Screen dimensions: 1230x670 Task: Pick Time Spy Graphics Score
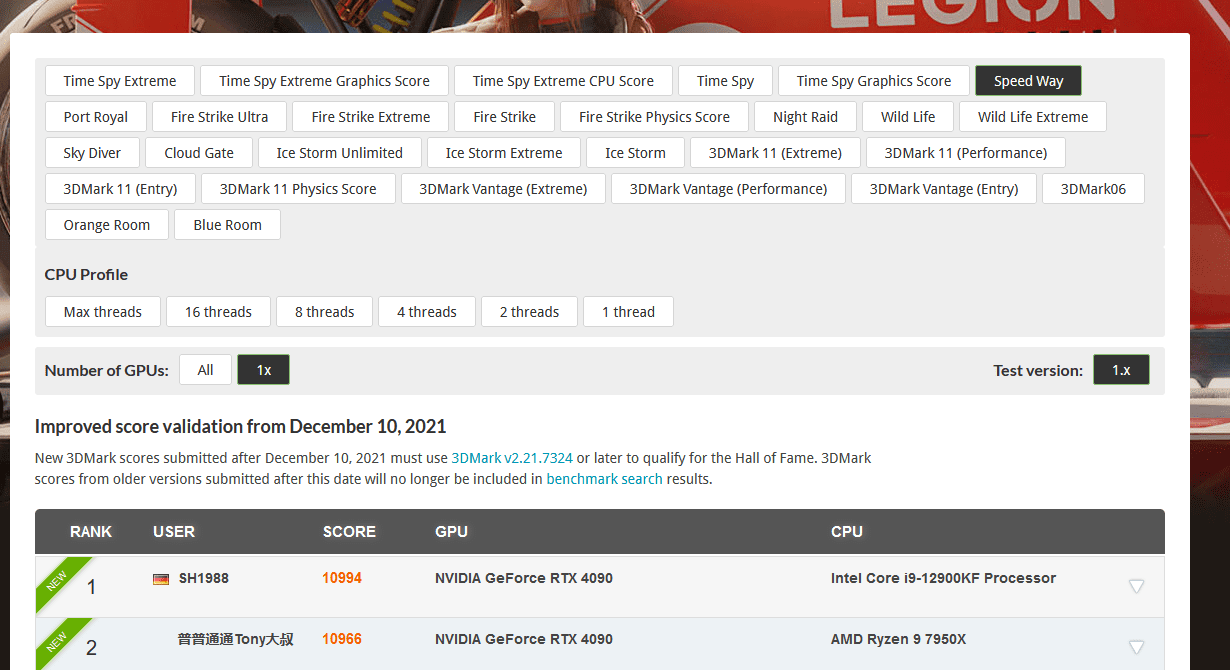click(874, 81)
